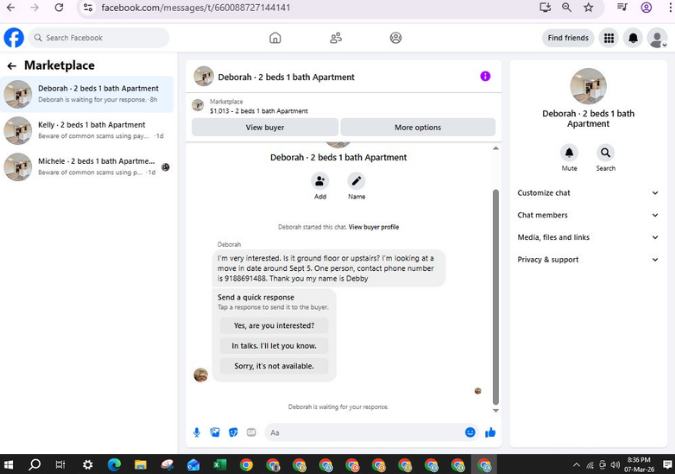Open the $1,013 Marketplace listing link
The width and height of the screenshot is (675, 474).
[x=259, y=111]
